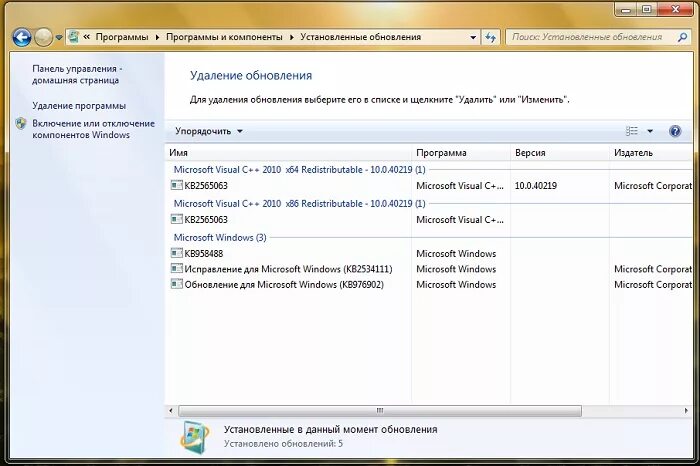Open Программы и компоненты breadcrumb

[x=224, y=37]
